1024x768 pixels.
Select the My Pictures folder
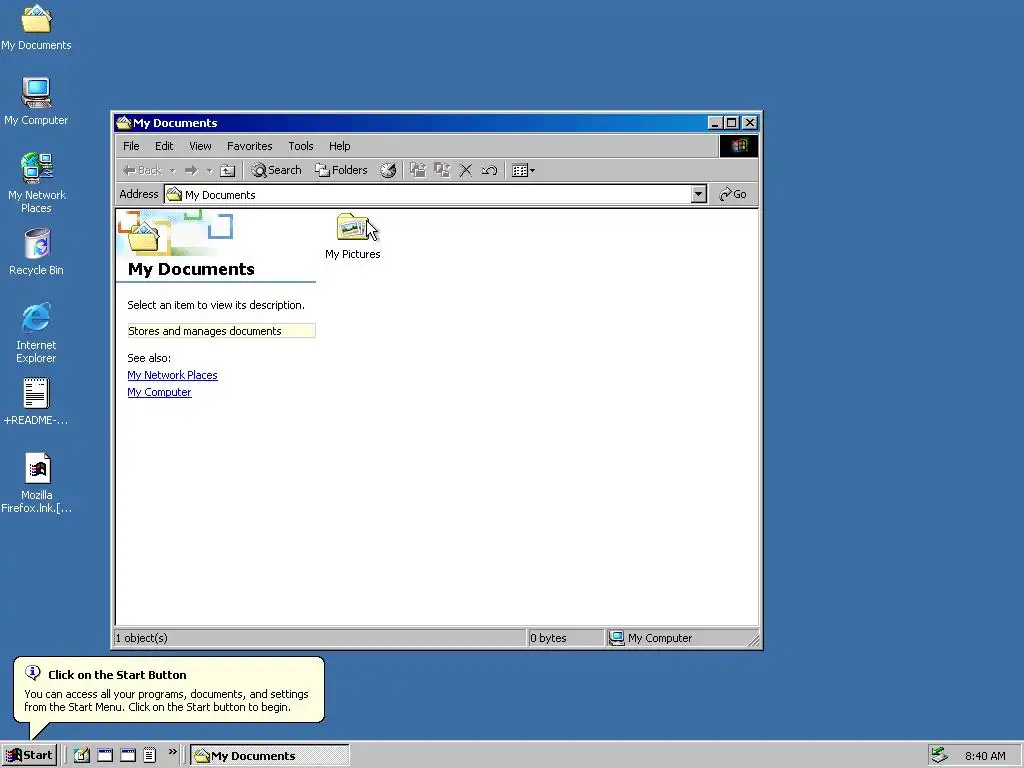click(x=353, y=236)
